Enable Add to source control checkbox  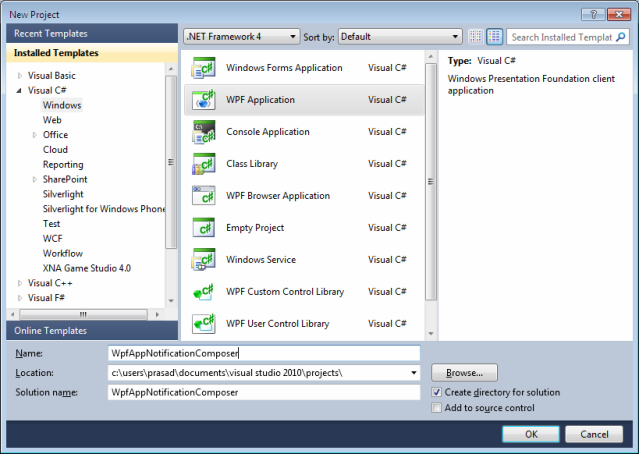coord(436,408)
